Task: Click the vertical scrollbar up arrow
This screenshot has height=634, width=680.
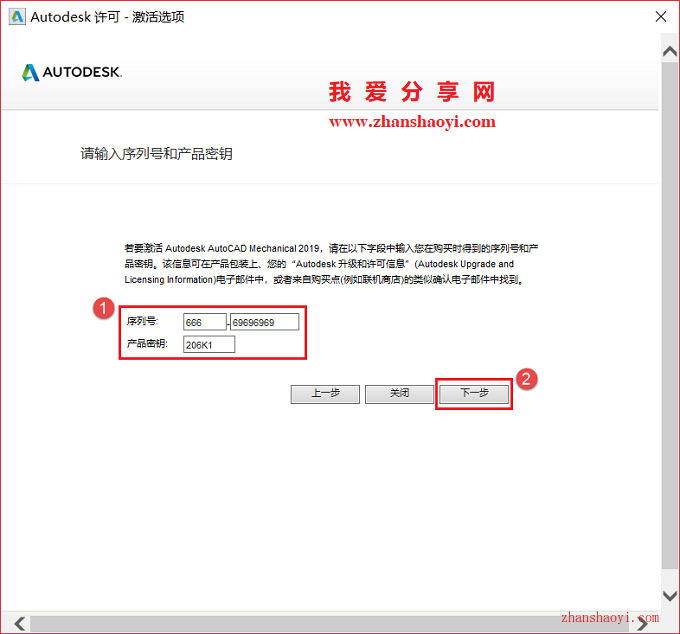Action: tap(670, 52)
